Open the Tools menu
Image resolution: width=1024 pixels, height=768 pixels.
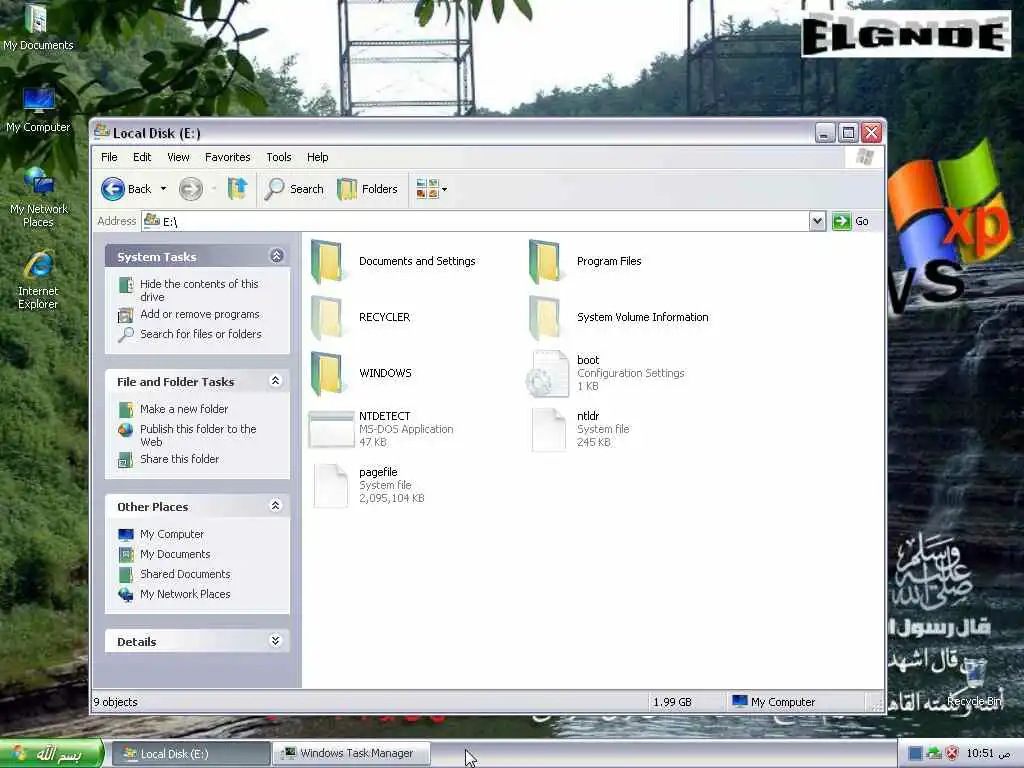click(279, 157)
